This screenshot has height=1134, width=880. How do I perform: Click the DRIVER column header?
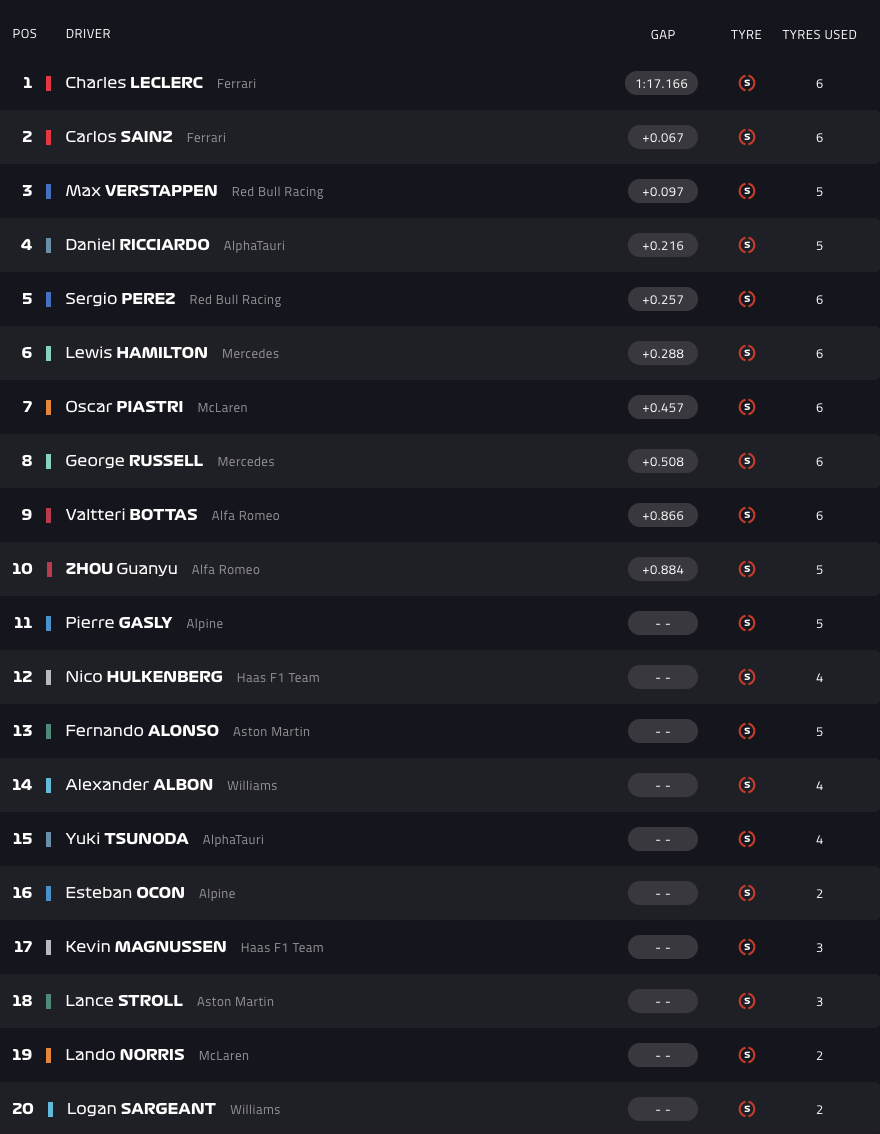coord(88,34)
